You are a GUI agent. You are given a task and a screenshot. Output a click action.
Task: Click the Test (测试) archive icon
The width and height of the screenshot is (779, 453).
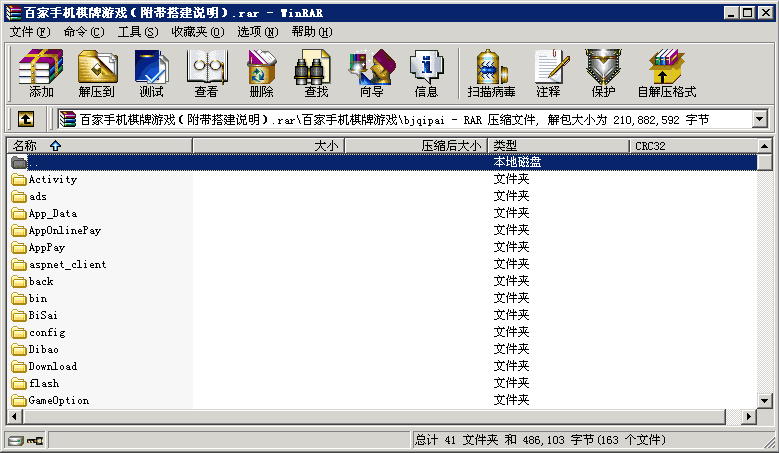click(151, 74)
